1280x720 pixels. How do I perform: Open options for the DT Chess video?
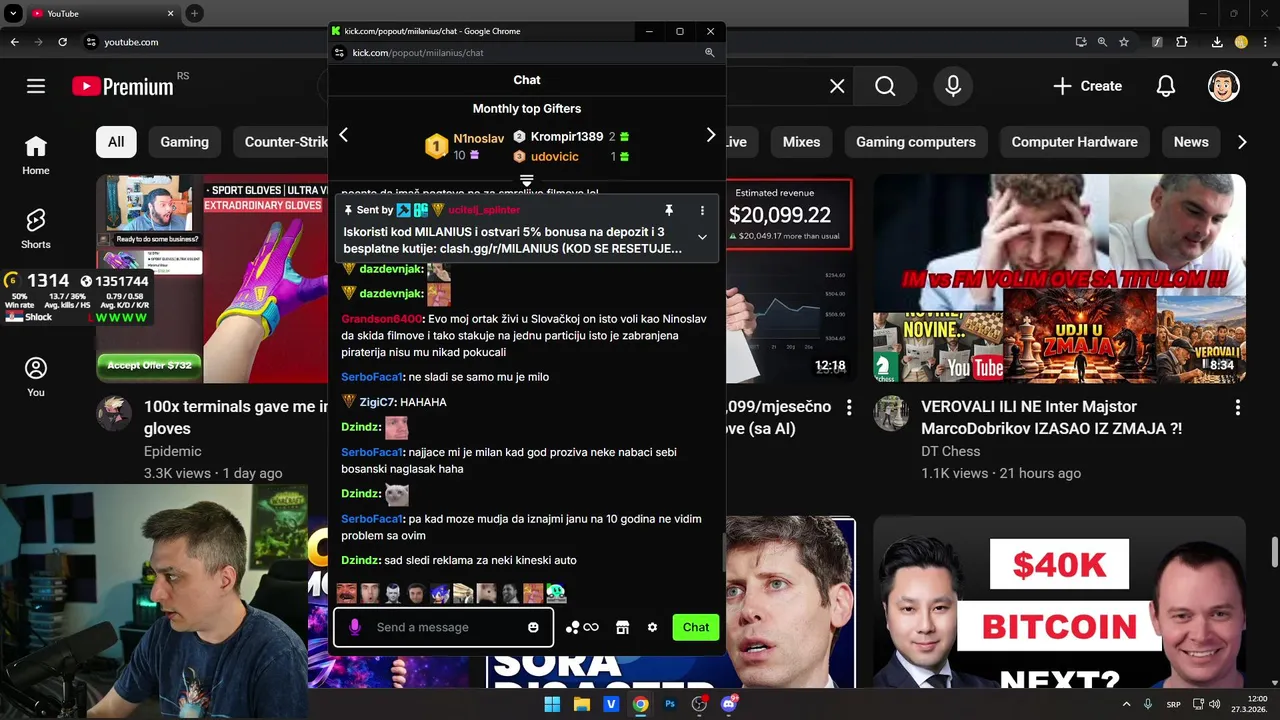click(x=1237, y=408)
